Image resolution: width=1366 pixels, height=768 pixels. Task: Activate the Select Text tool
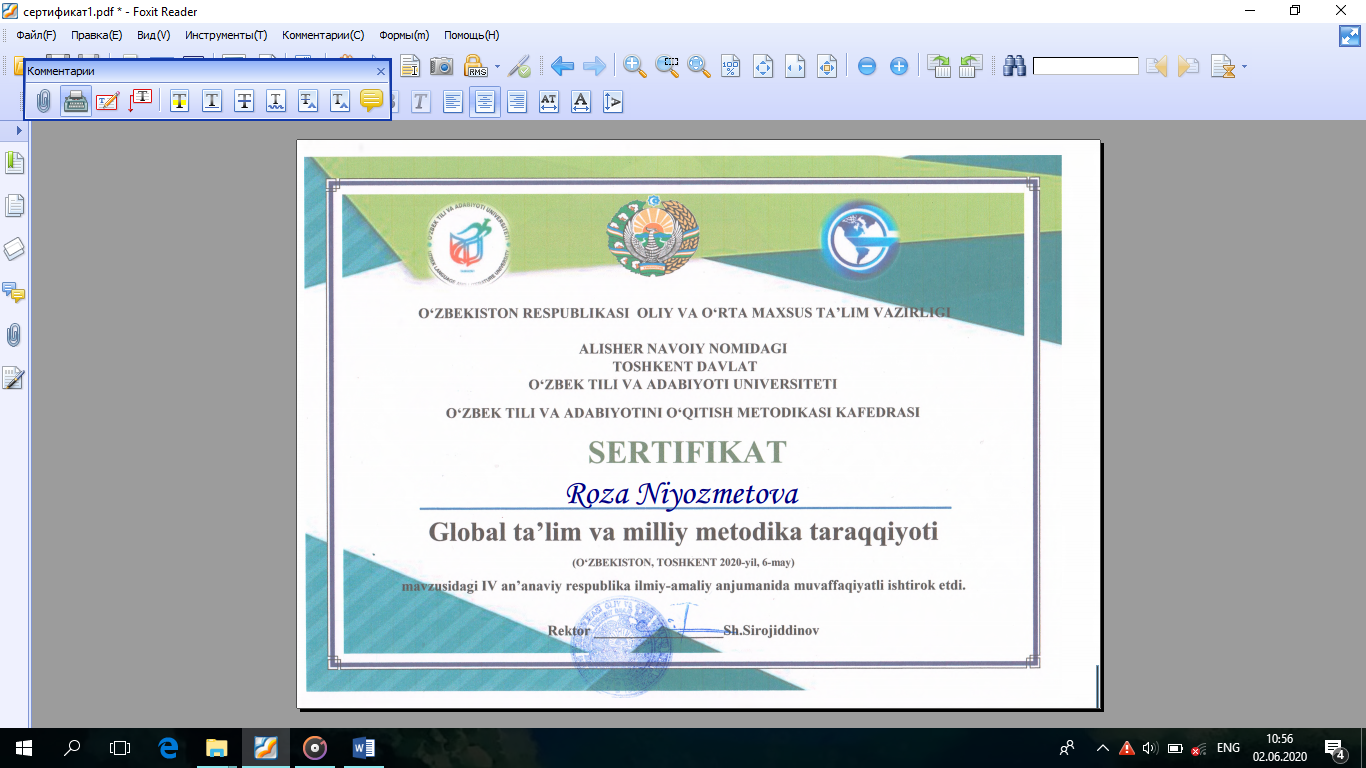410,67
